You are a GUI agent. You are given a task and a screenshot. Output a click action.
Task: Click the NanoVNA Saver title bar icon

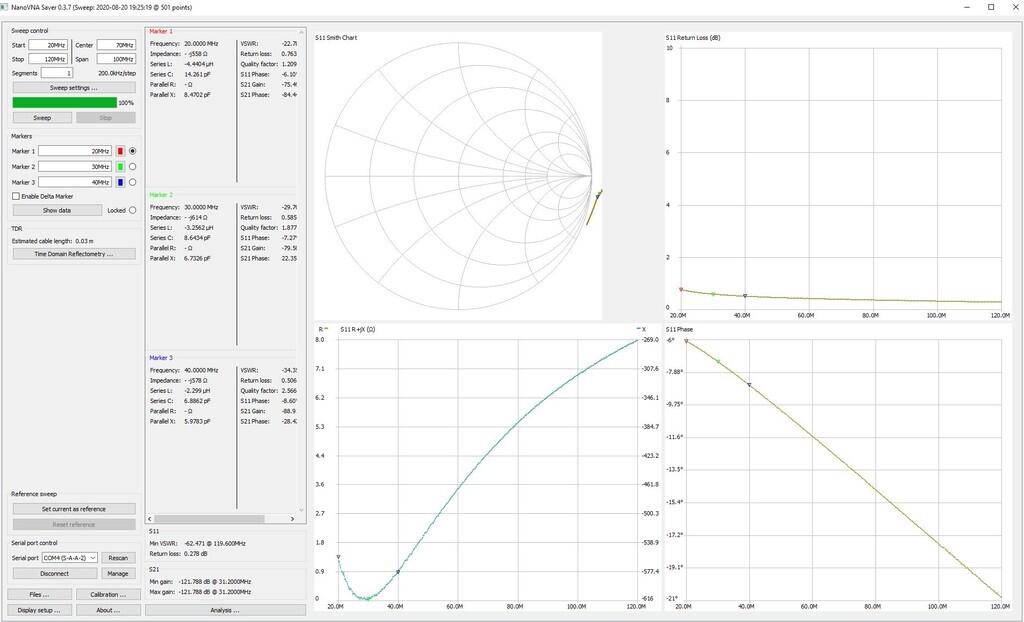coord(5,7)
